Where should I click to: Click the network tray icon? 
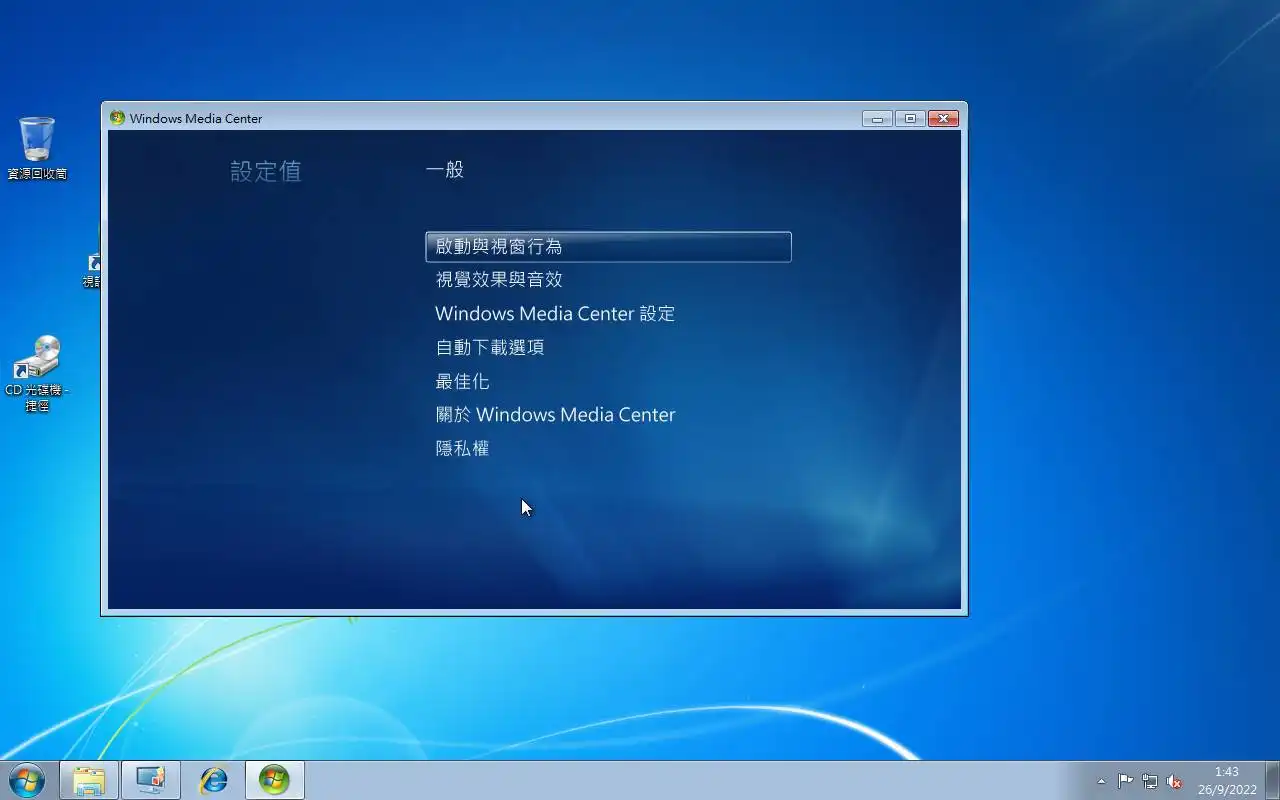click(1150, 781)
